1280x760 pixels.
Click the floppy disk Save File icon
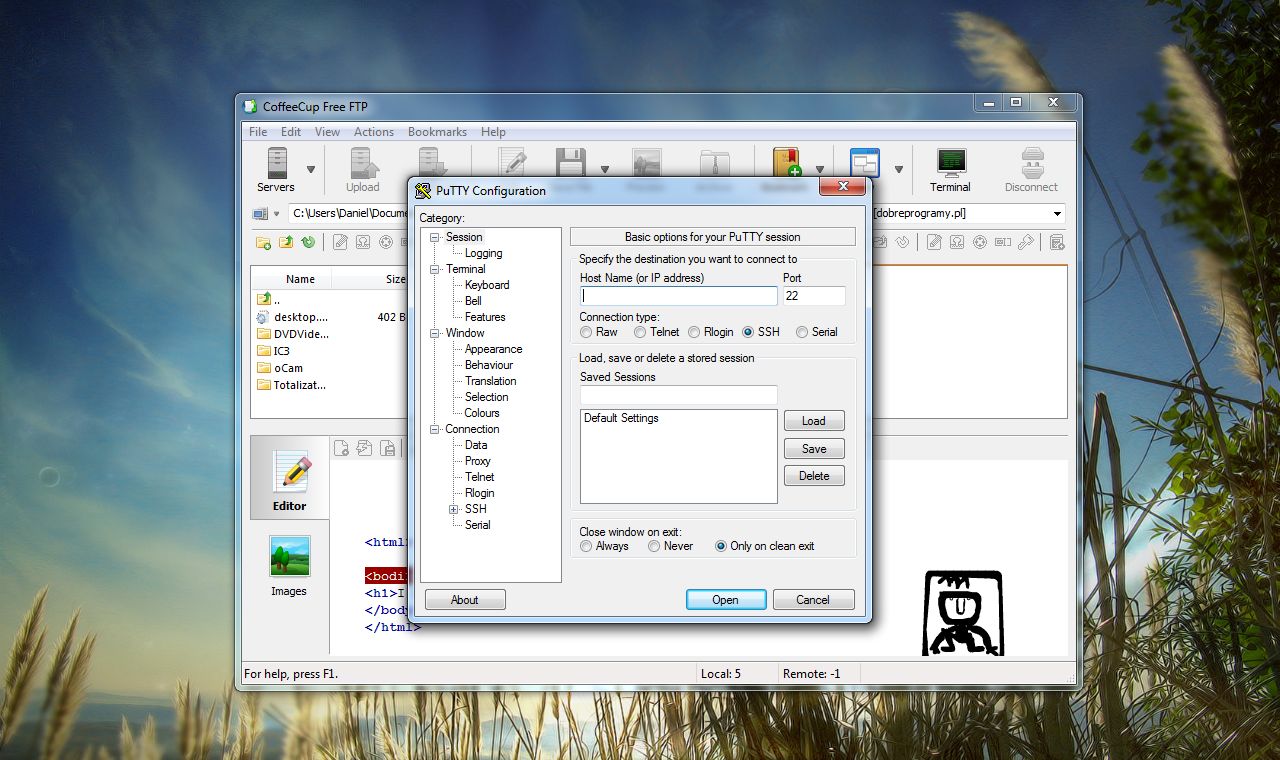[x=571, y=163]
